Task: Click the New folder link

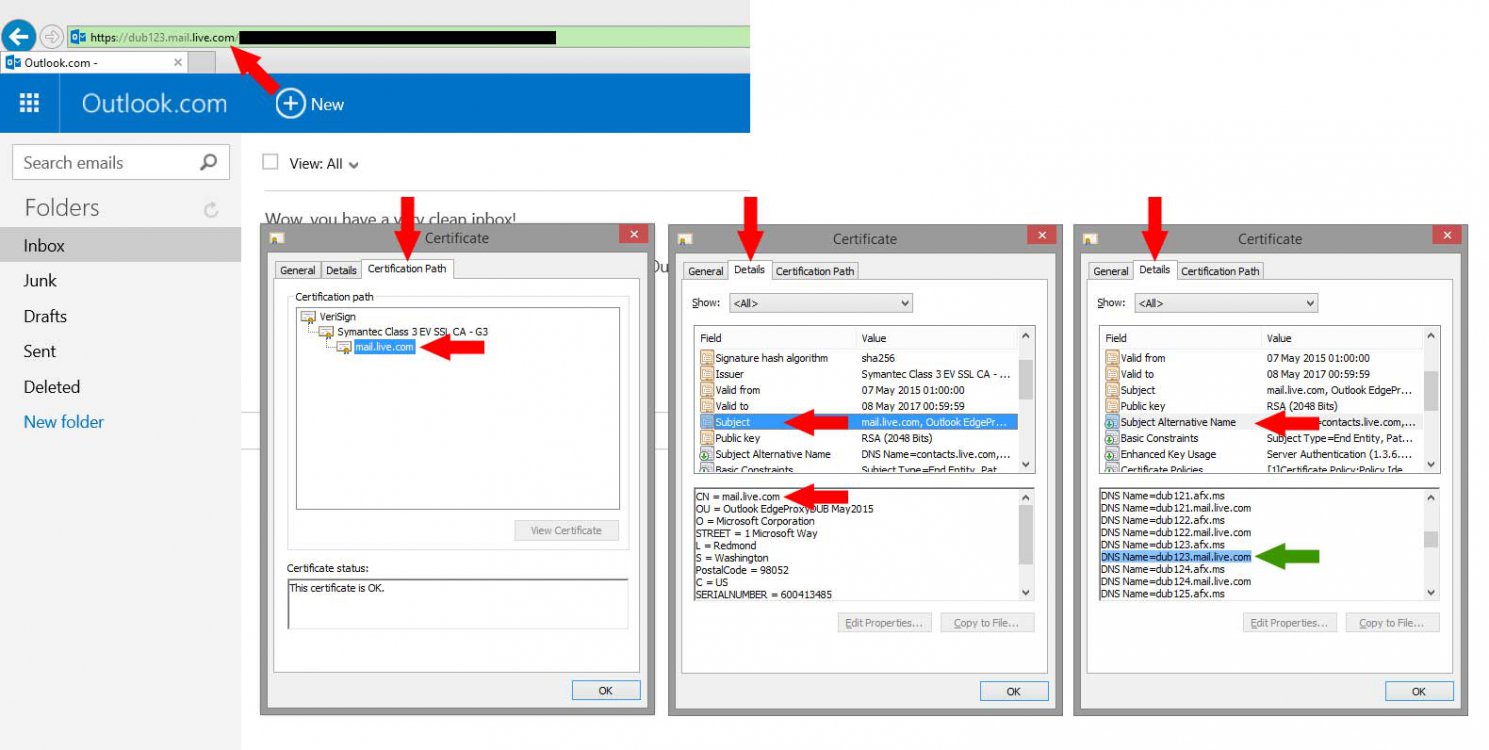Action: click(x=64, y=422)
